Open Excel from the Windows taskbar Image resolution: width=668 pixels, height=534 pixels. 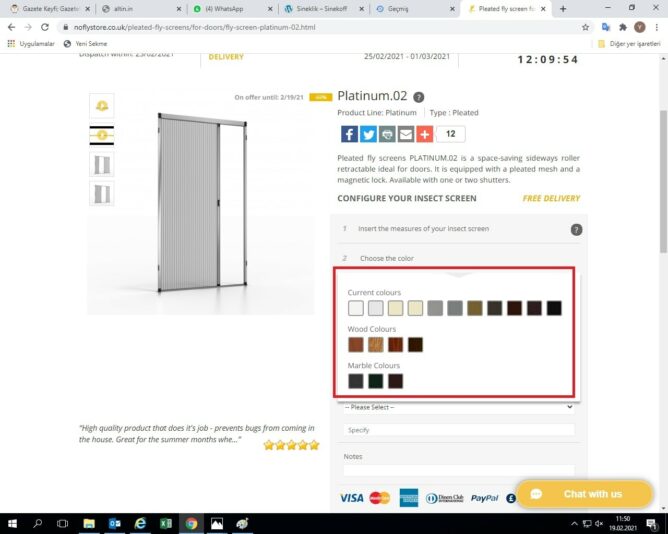pyautogui.click(x=166, y=523)
